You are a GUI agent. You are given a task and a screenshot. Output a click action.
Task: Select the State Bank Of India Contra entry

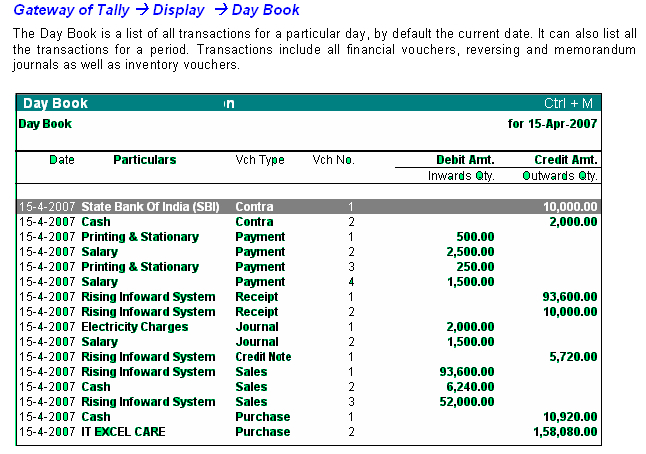tap(150, 206)
